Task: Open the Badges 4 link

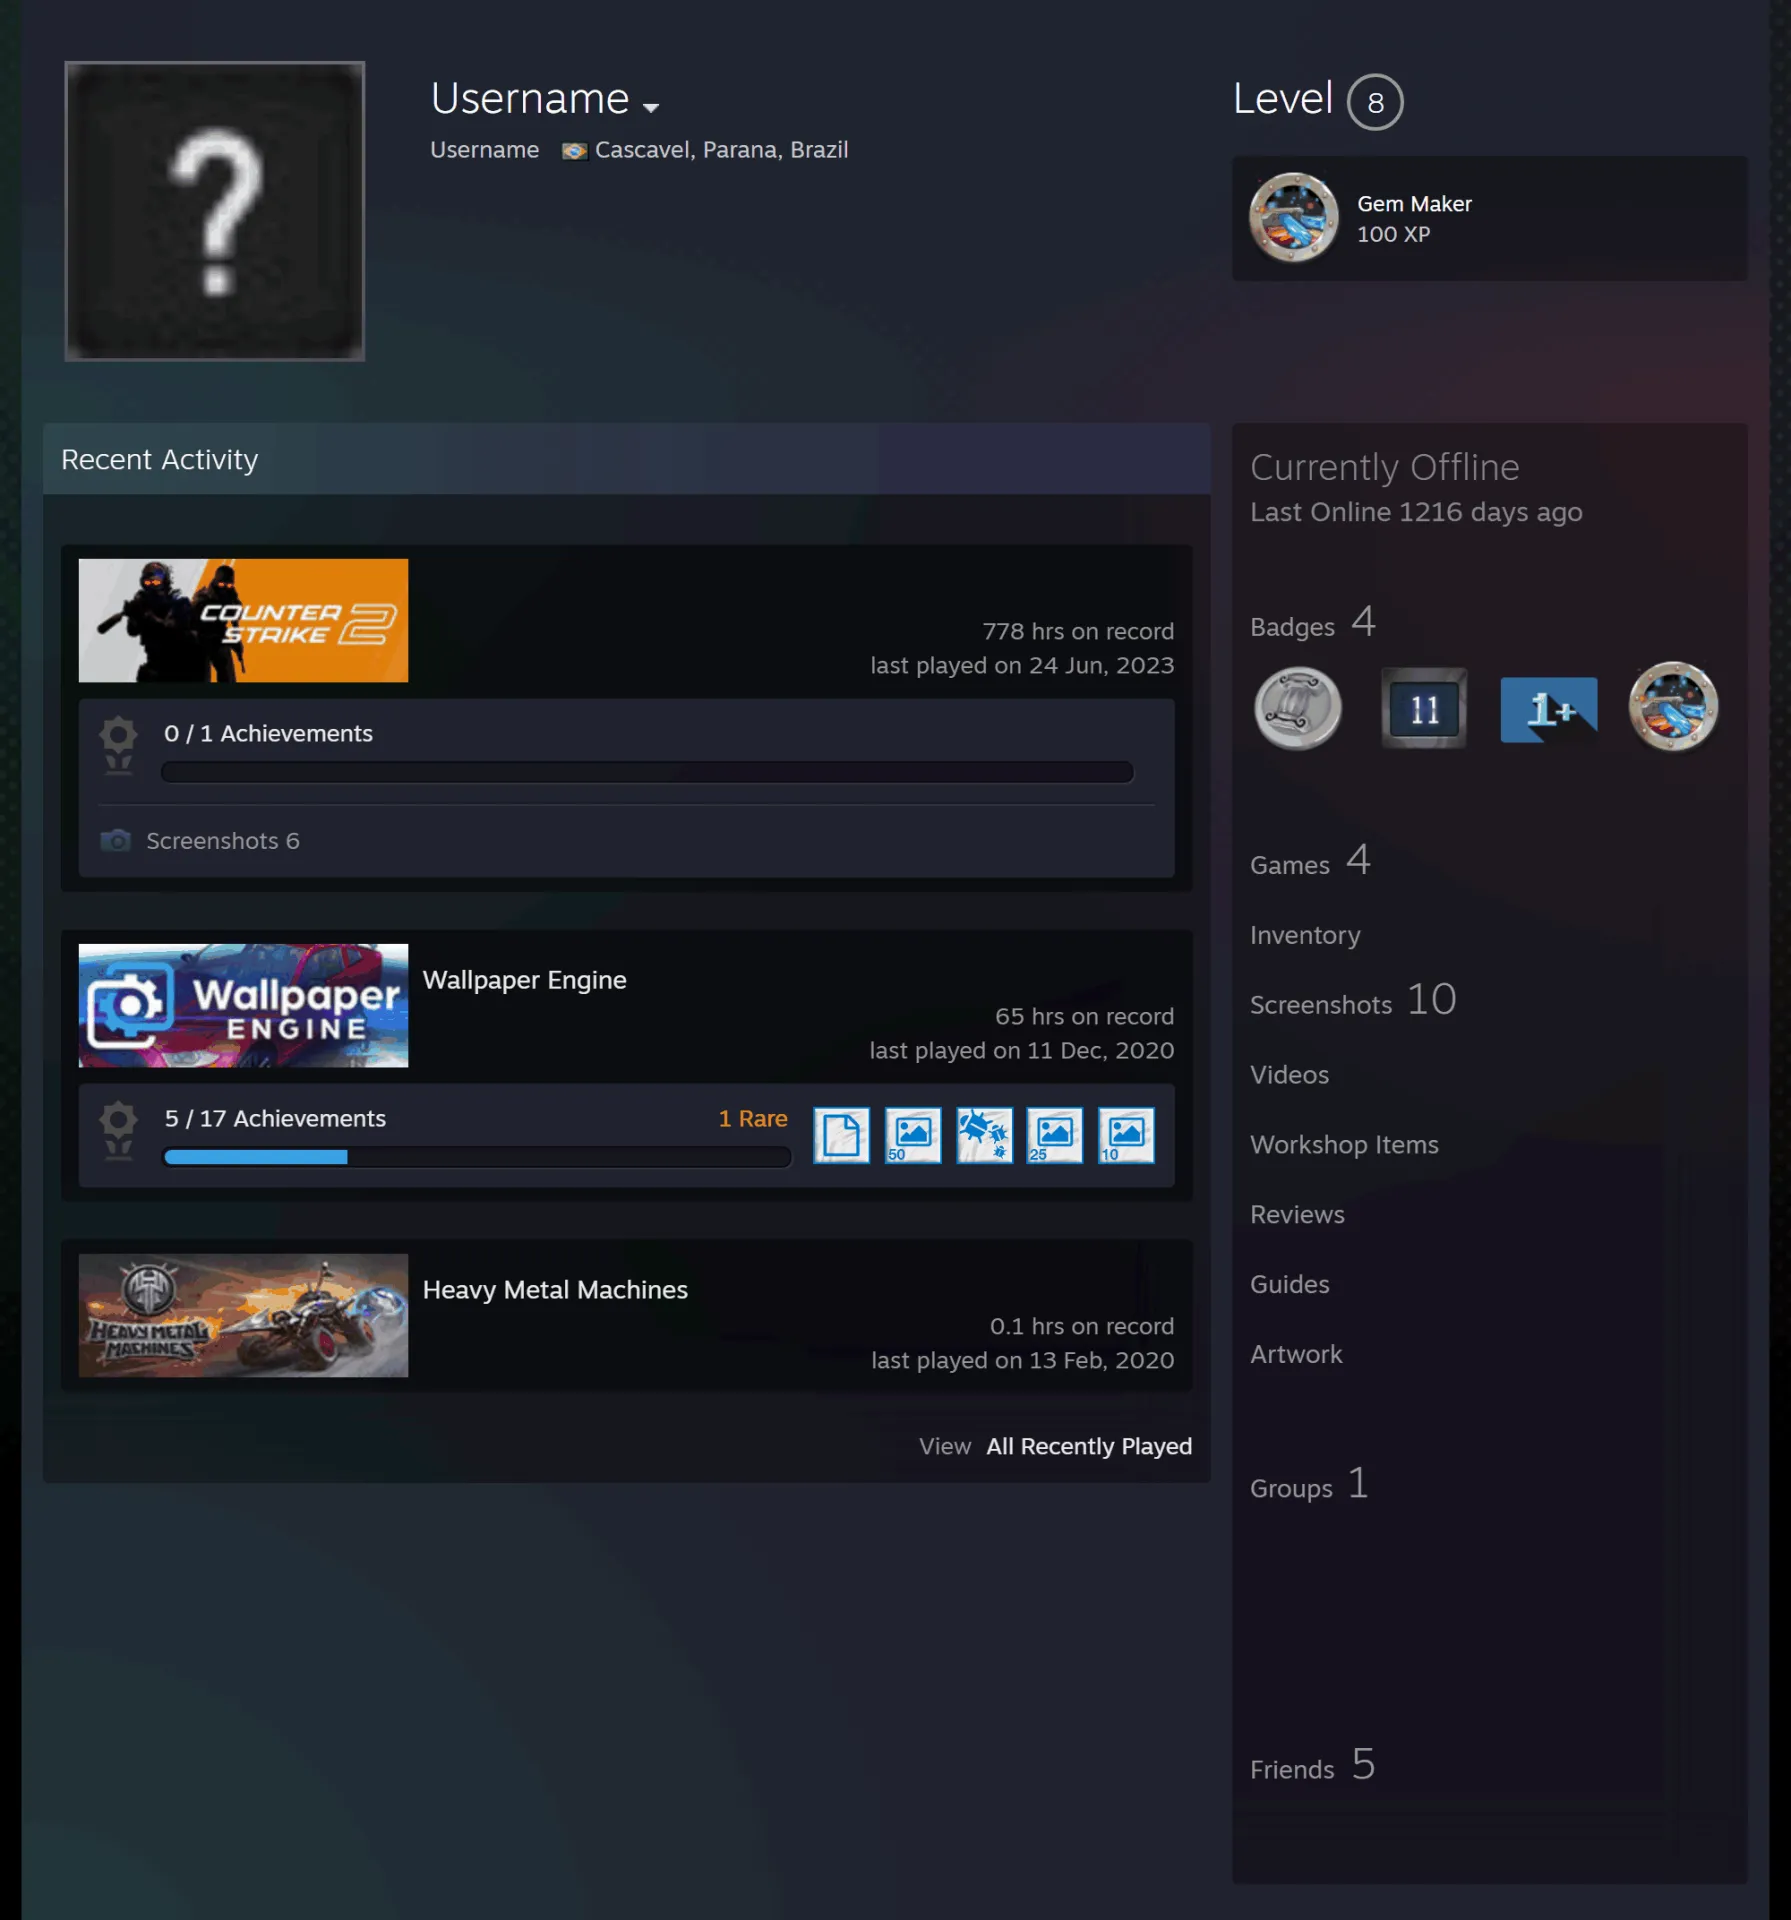Action: point(1312,623)
